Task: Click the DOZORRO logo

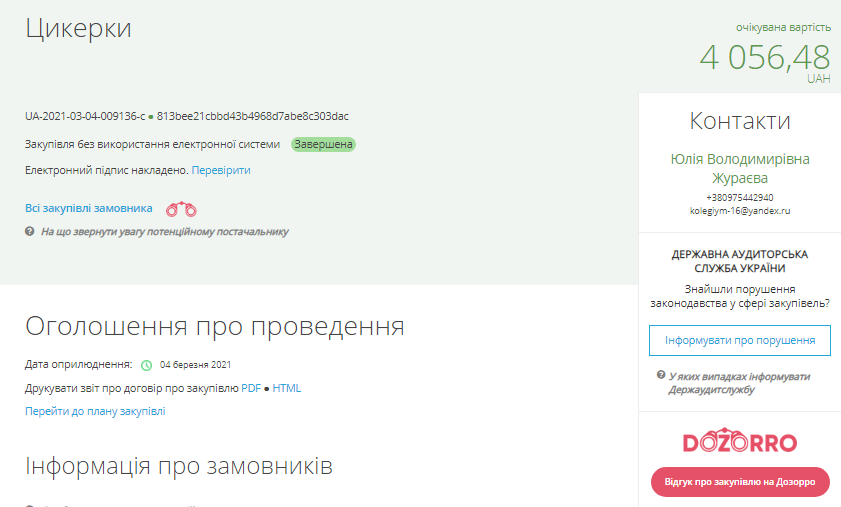Action: point(739,443)
